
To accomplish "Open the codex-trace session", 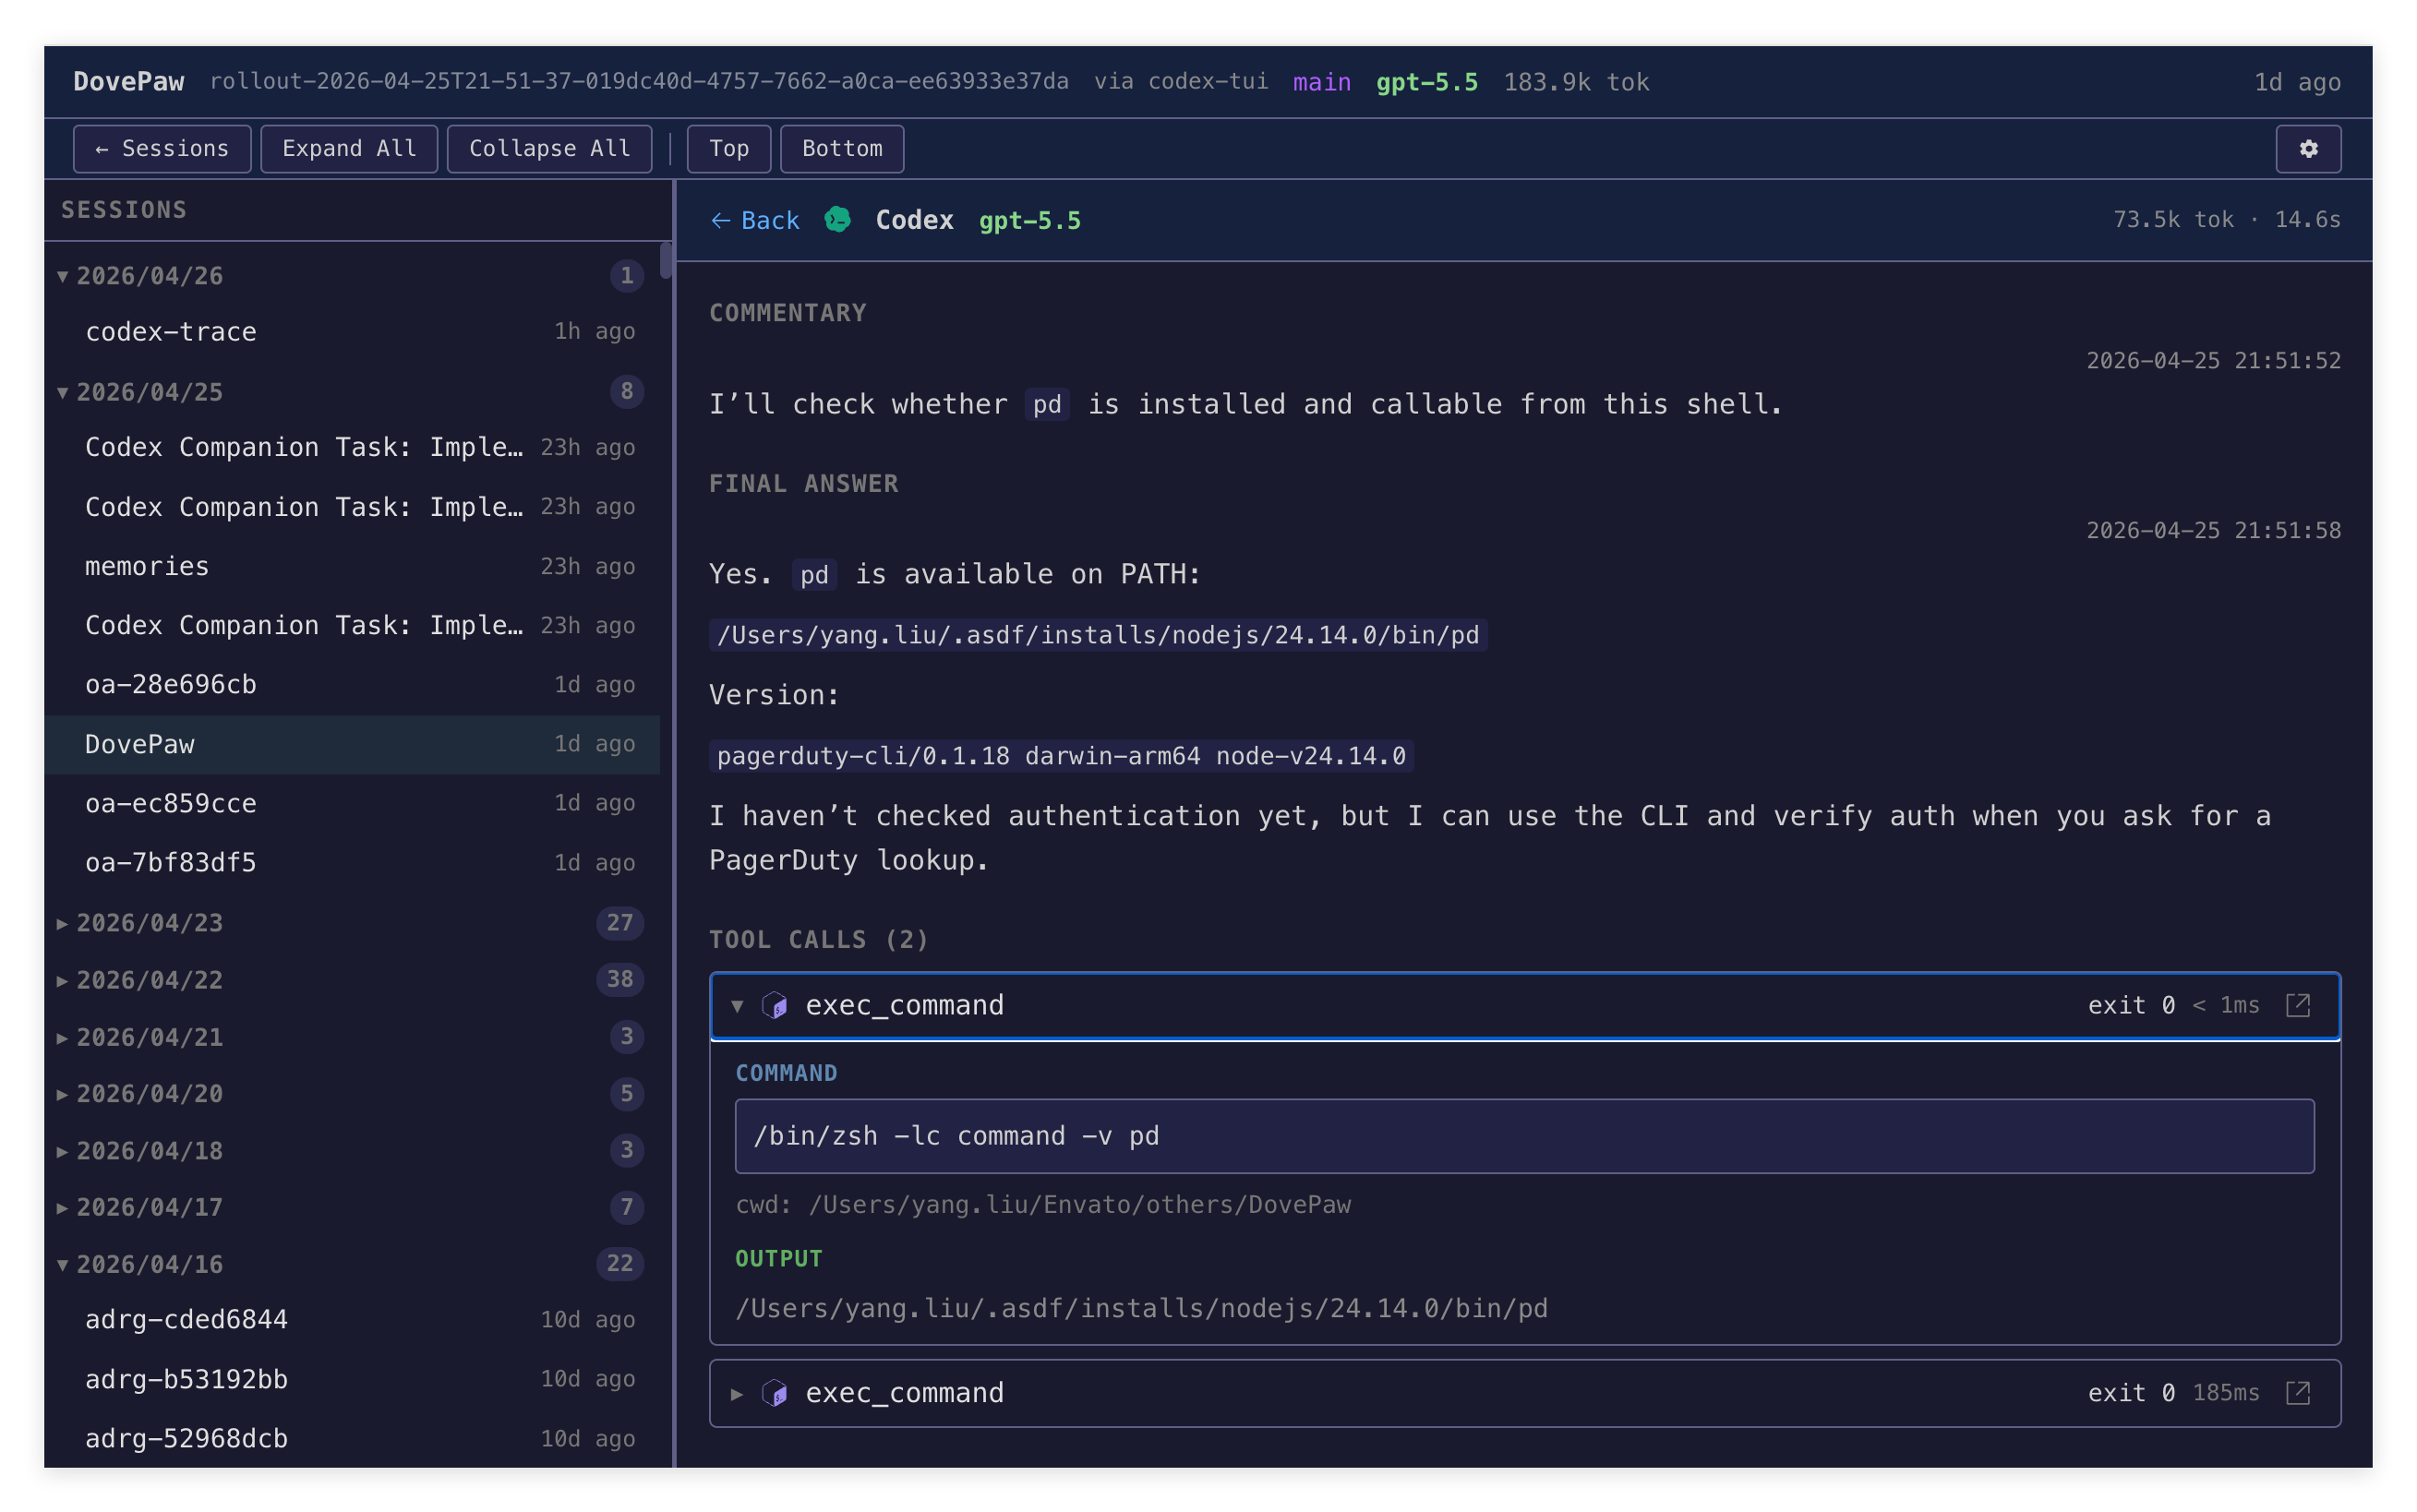I will (x=352, y=331).
